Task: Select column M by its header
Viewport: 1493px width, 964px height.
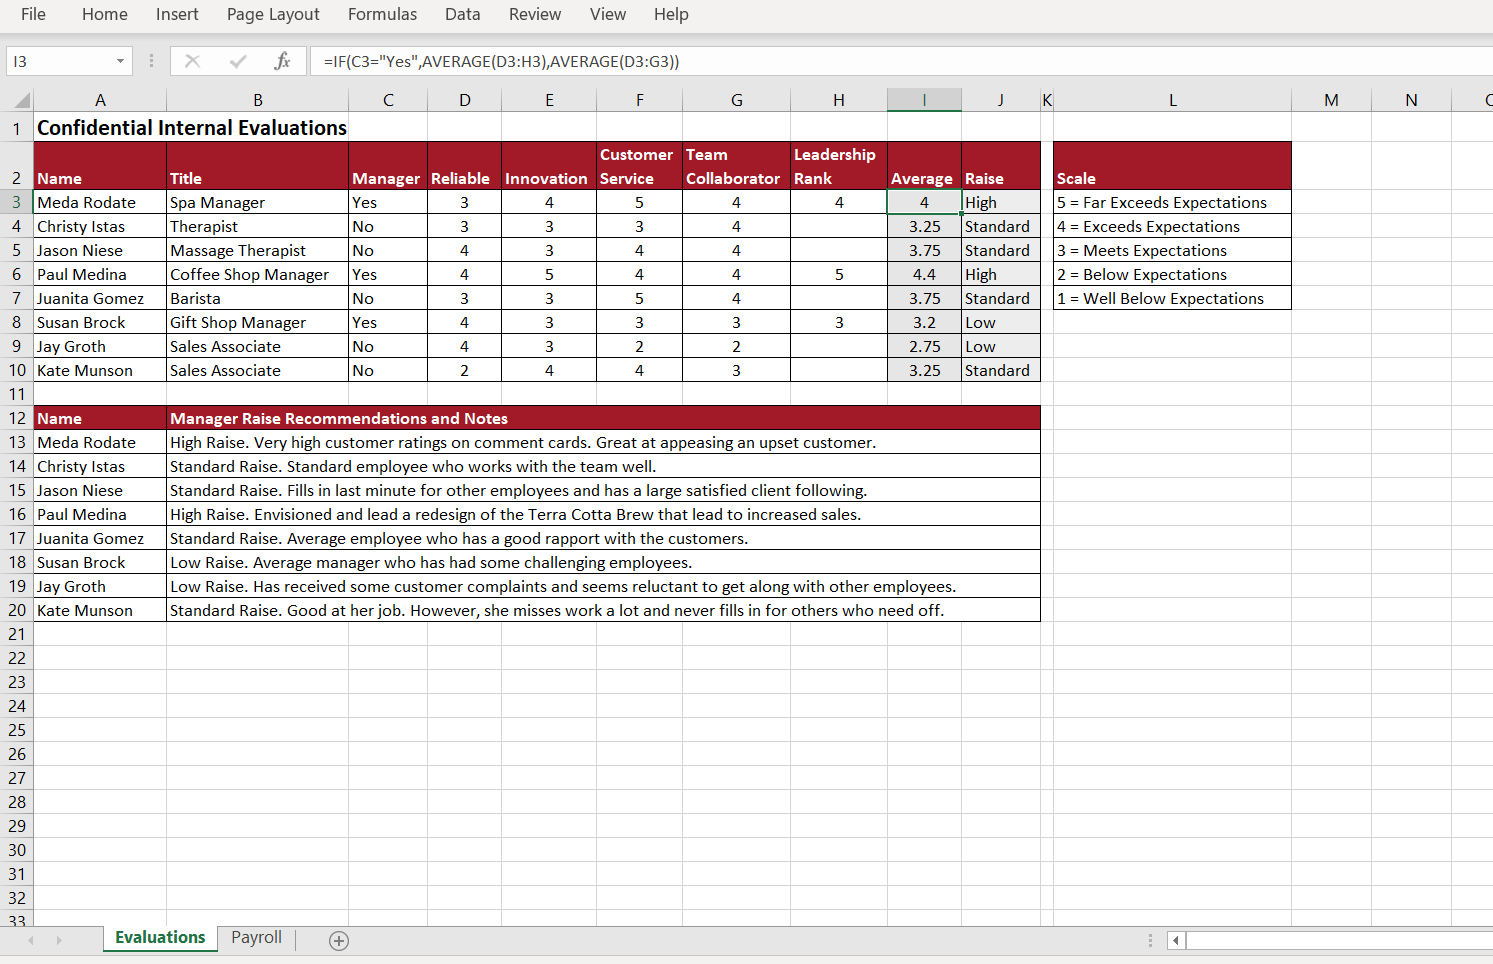Action: coord(1331,100)
